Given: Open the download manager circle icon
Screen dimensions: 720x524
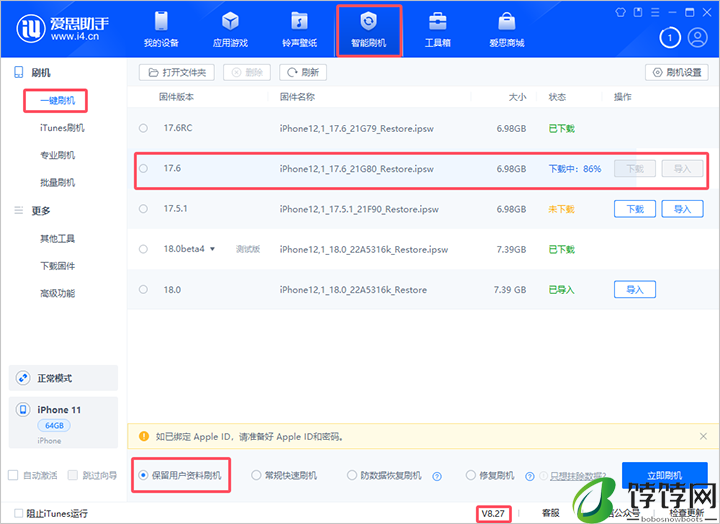Looking at the screenshot, I should pyautogui.click(x=669, y=38).
